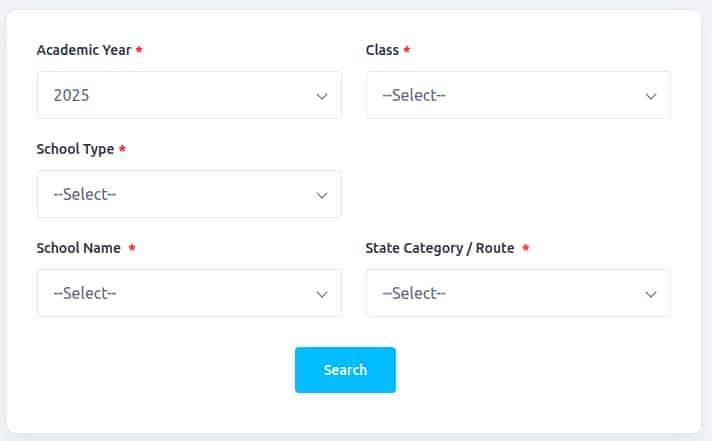Open the Academic Year dropdown
The image size is (712, 441).
tap(189, 96)
